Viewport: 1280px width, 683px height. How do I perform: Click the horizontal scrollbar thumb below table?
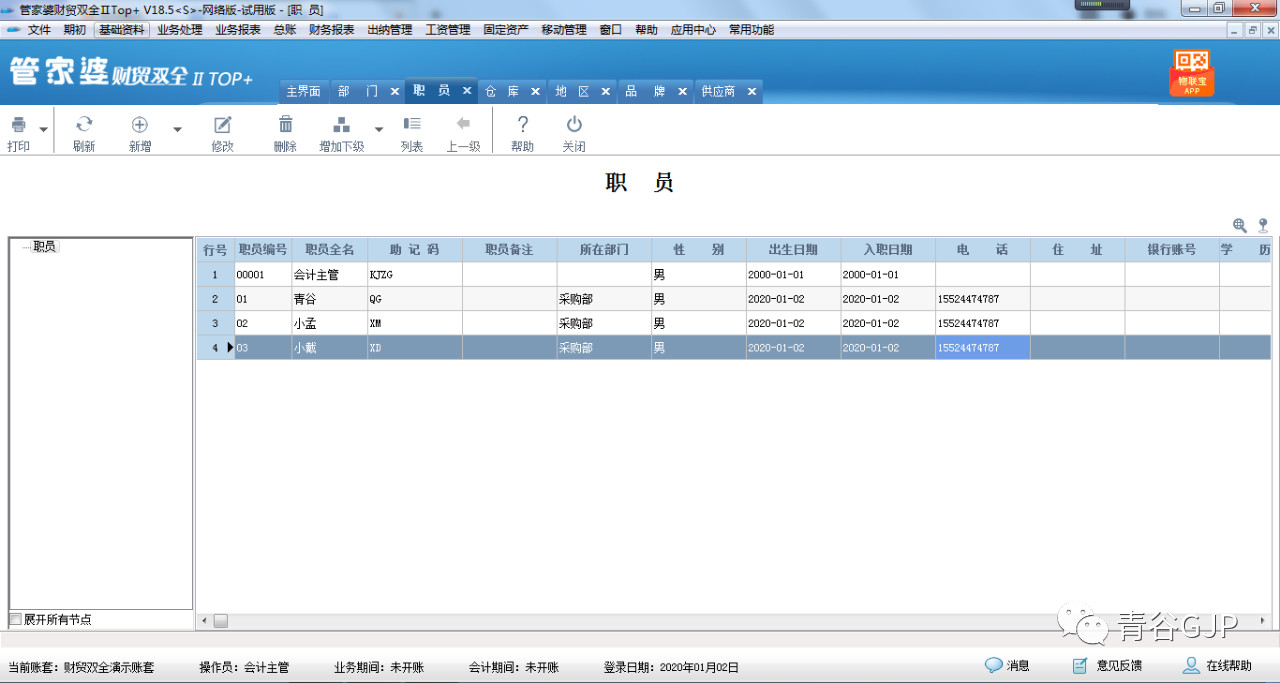(x=220, y=621)
